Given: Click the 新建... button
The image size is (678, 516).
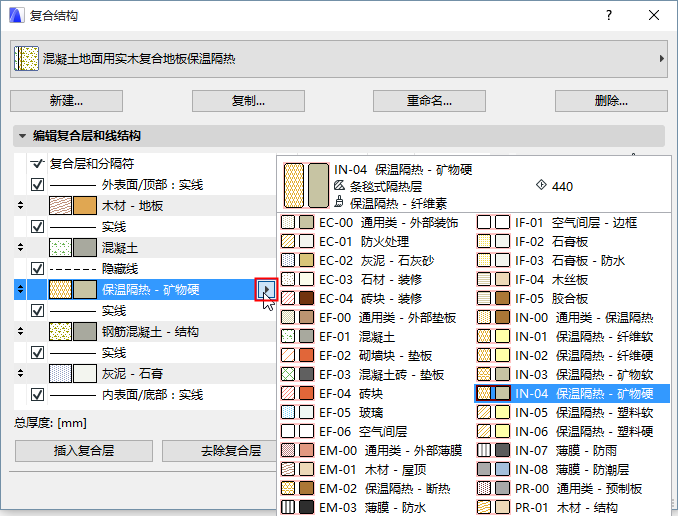Looking at the screenshot, I should click(x=67, y=101).
